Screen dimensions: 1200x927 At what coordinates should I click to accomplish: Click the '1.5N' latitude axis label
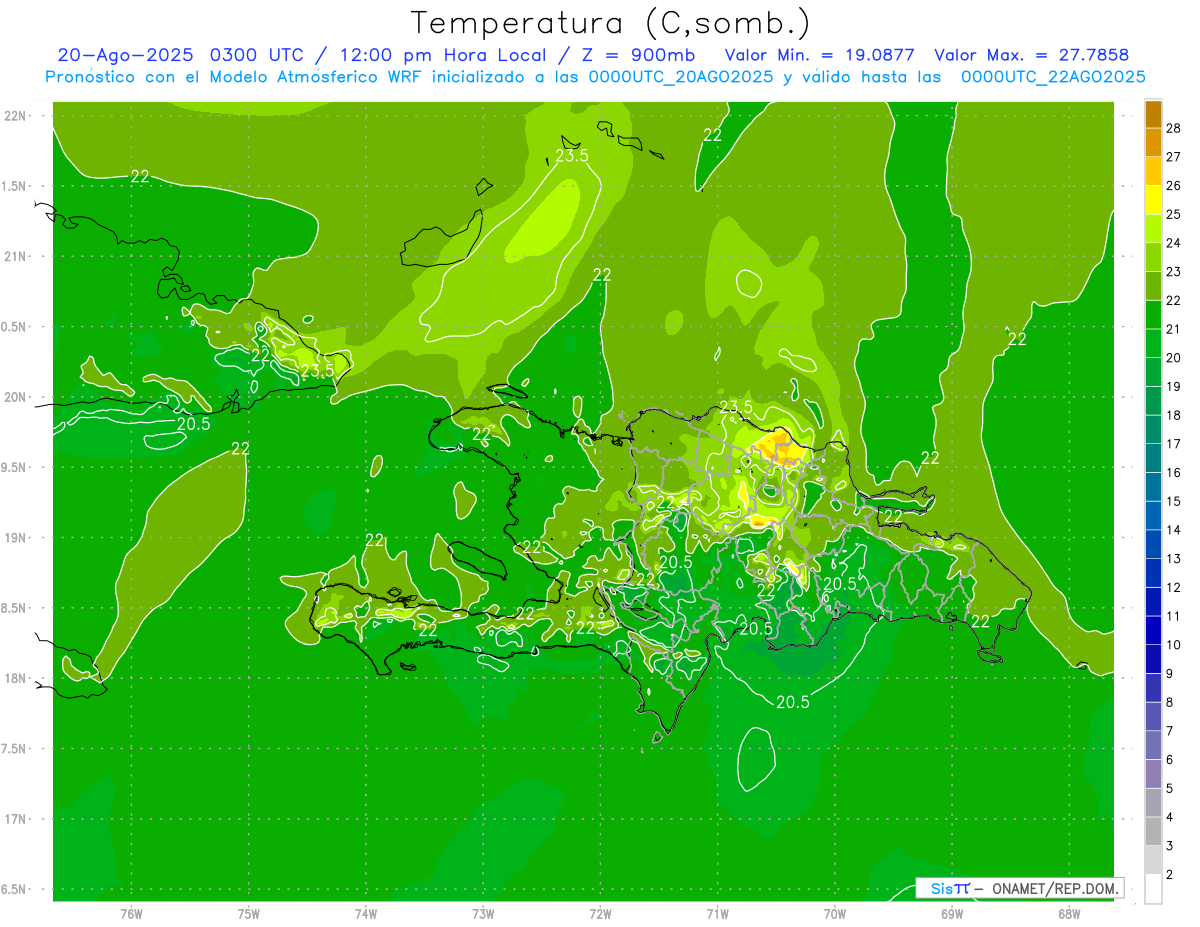tap(15, 186)
